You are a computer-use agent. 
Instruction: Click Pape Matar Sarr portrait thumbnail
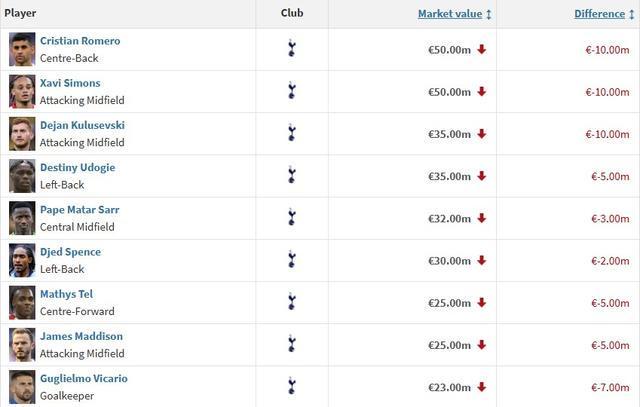coord(22,218)
